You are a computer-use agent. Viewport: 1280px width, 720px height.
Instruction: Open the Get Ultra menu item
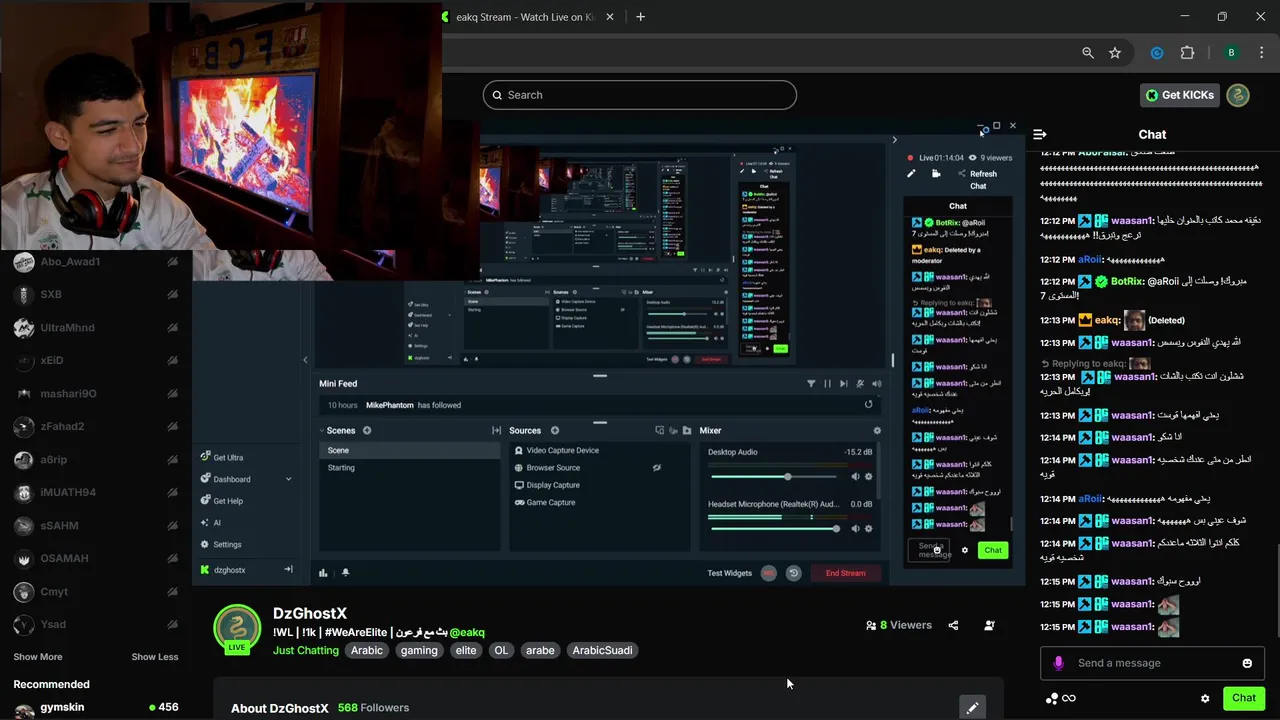(x=222, y=457)
